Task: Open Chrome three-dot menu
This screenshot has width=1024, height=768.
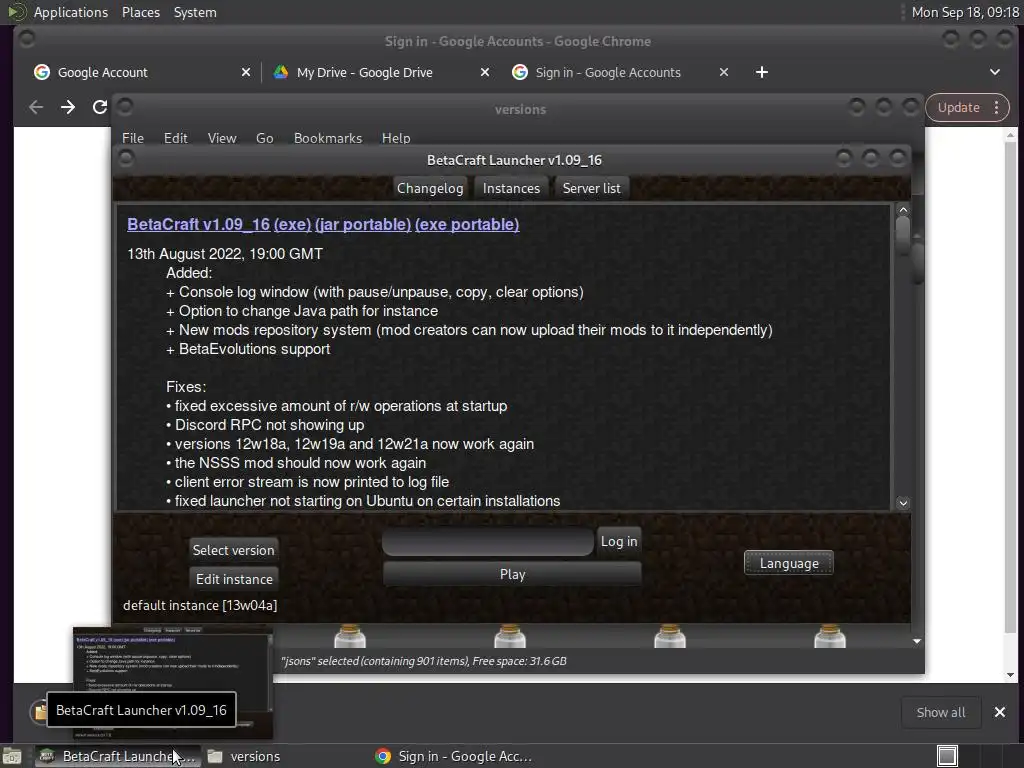Action: [x=997, y=108]
